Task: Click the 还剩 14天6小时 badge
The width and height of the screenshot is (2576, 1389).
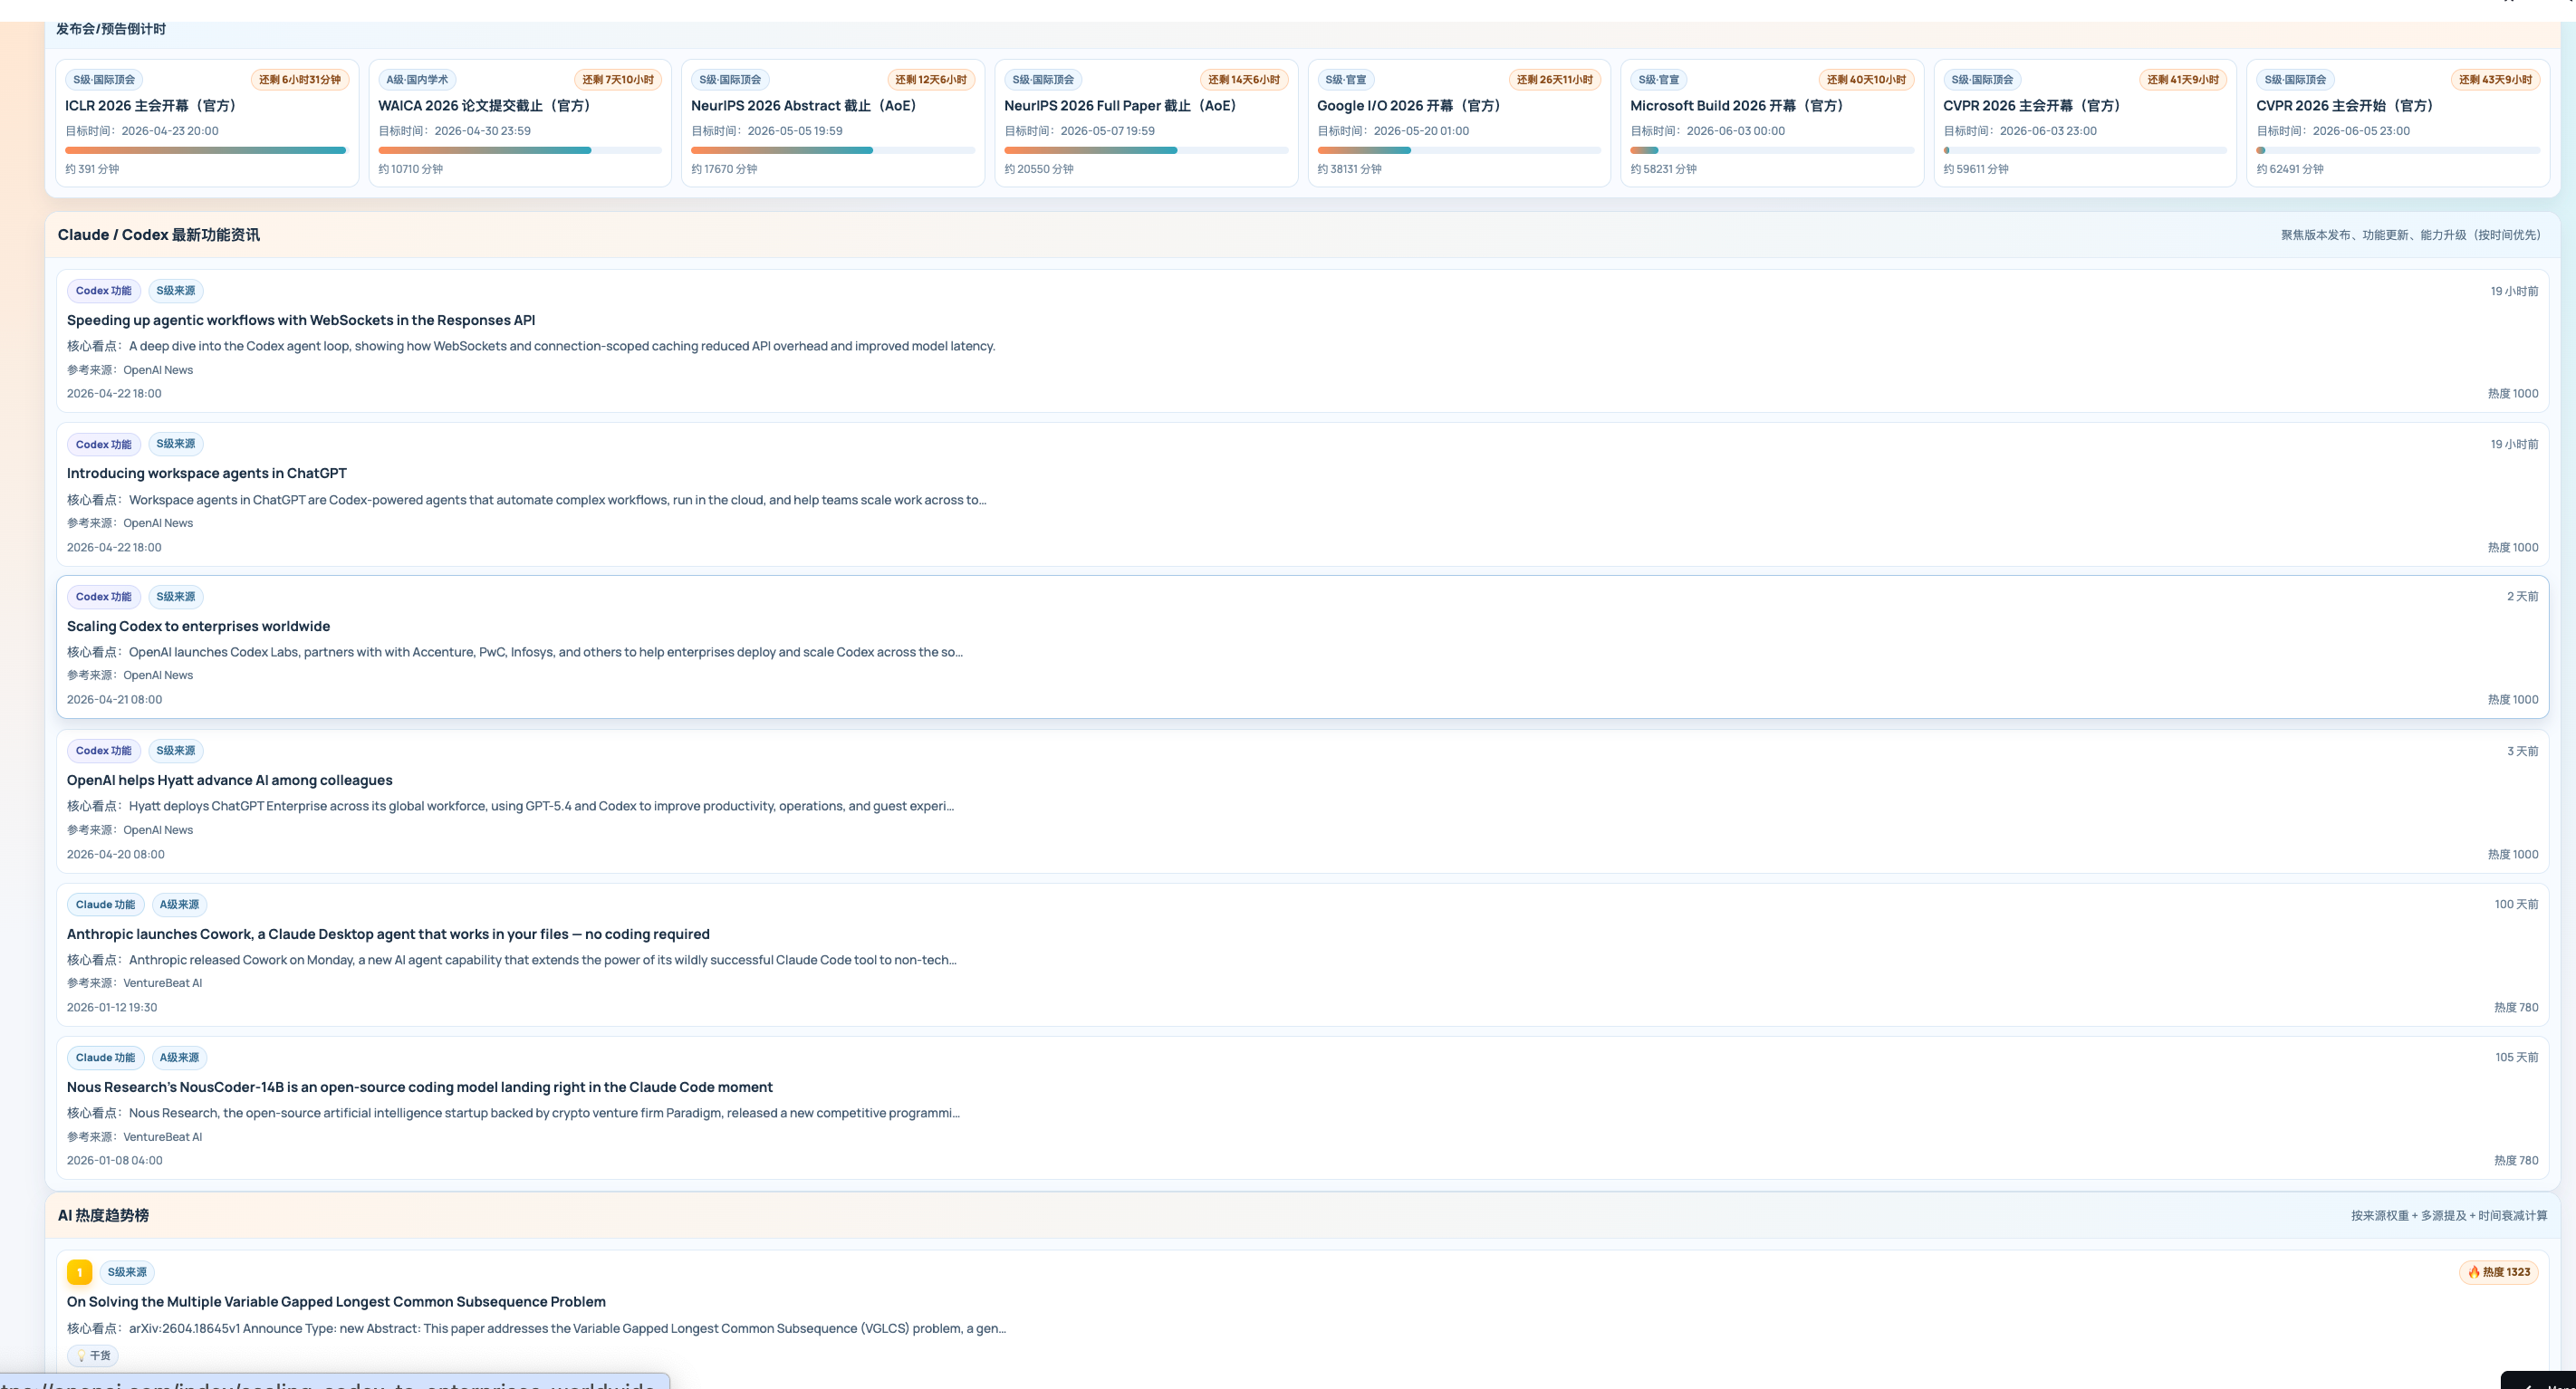Action: [x=1243, y=80]
